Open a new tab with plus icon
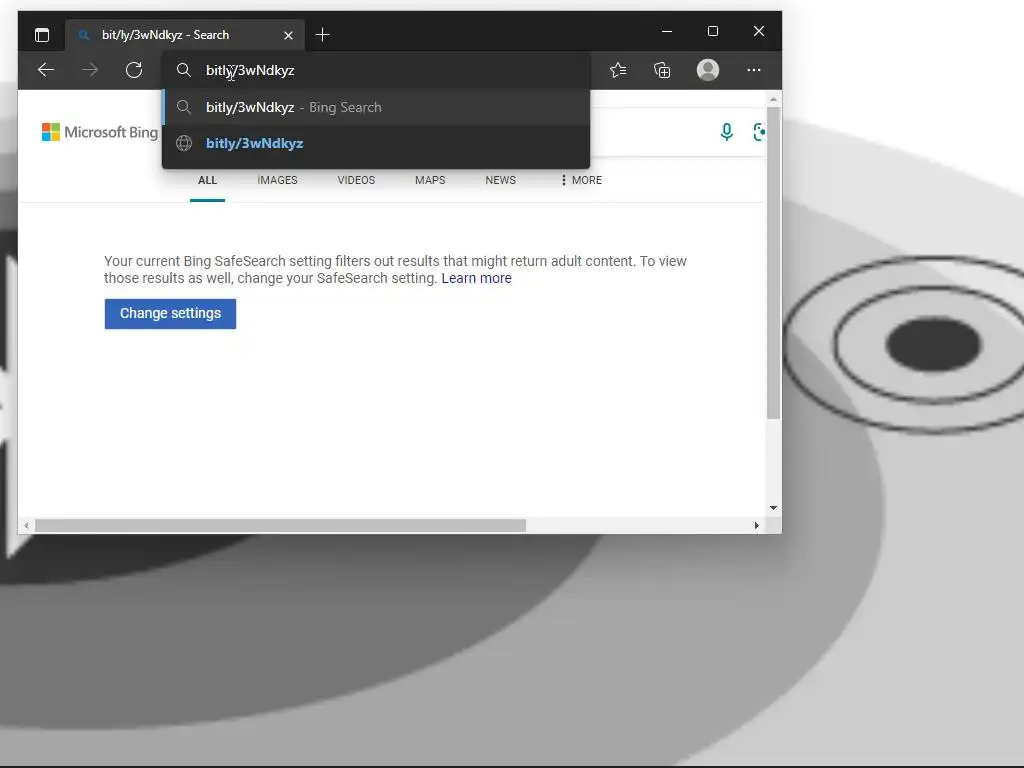Viewport: 1024px width, 768px height. click(x=323, y=35)
